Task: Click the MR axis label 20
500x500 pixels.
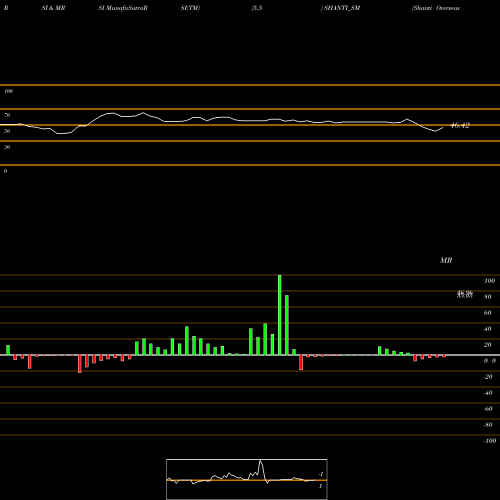Action: click(488, 345)
